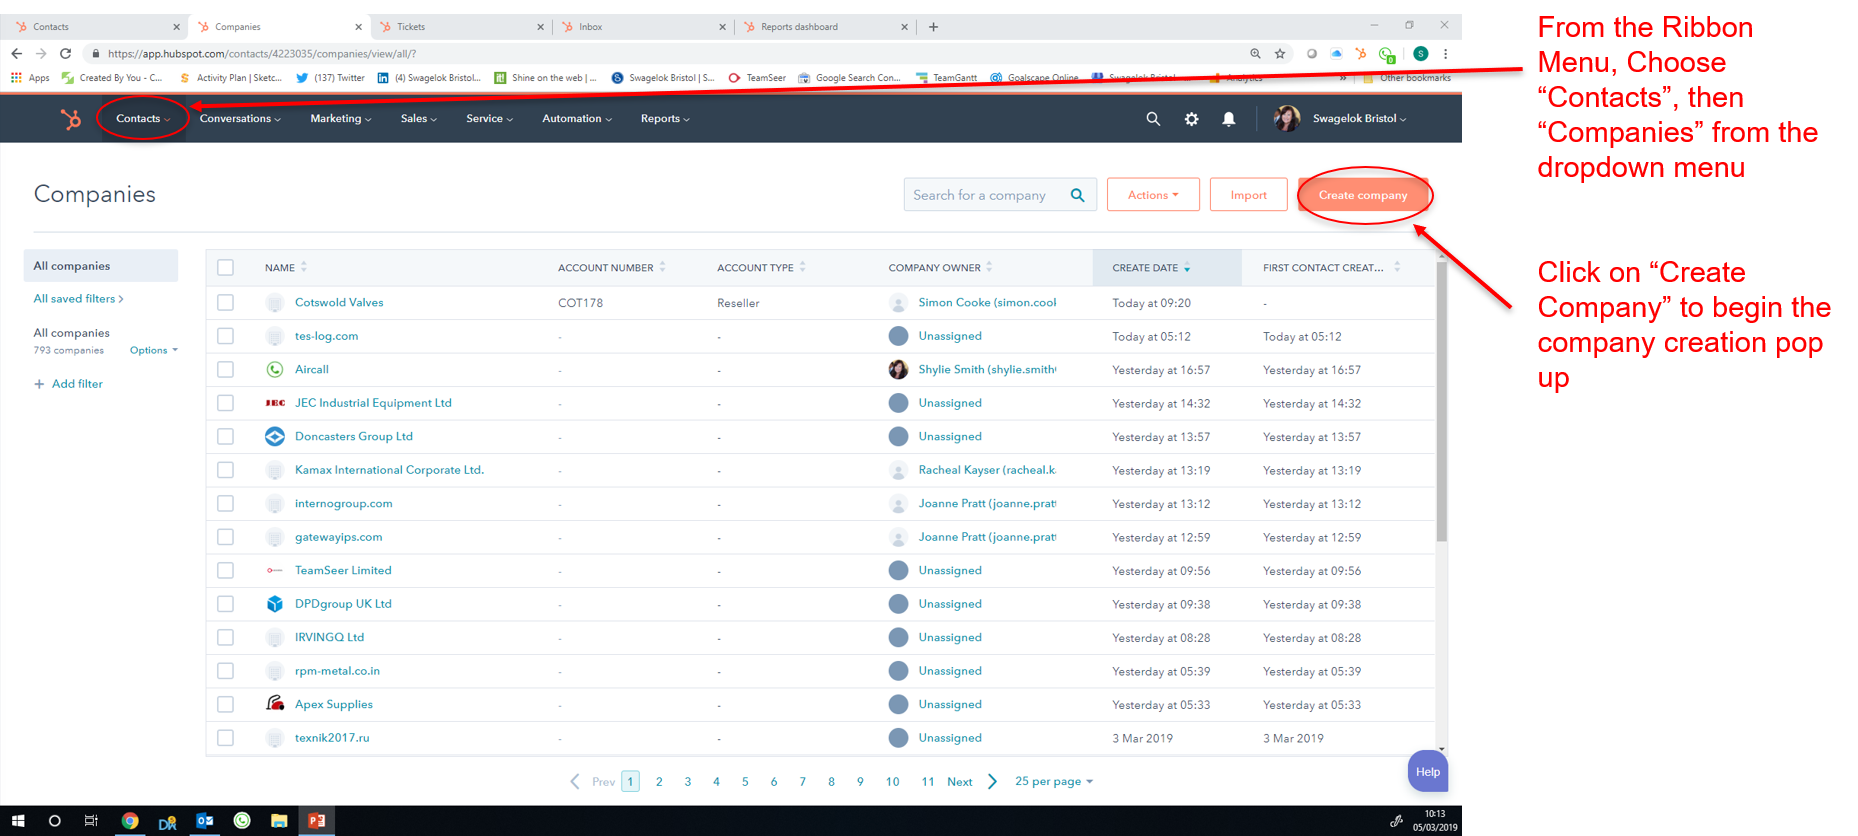
Task: Open the Sales menu
Action: click(419, 119)
